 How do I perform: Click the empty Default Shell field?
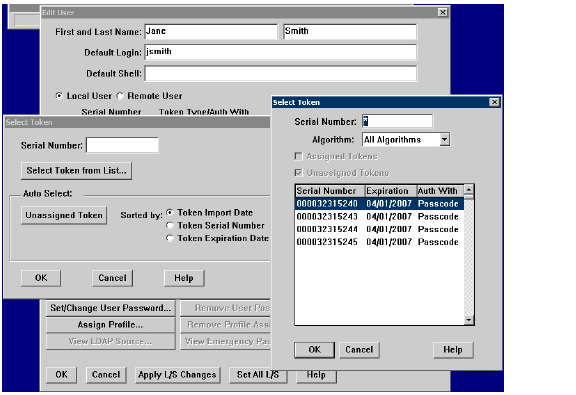click(x=281, y=73)
